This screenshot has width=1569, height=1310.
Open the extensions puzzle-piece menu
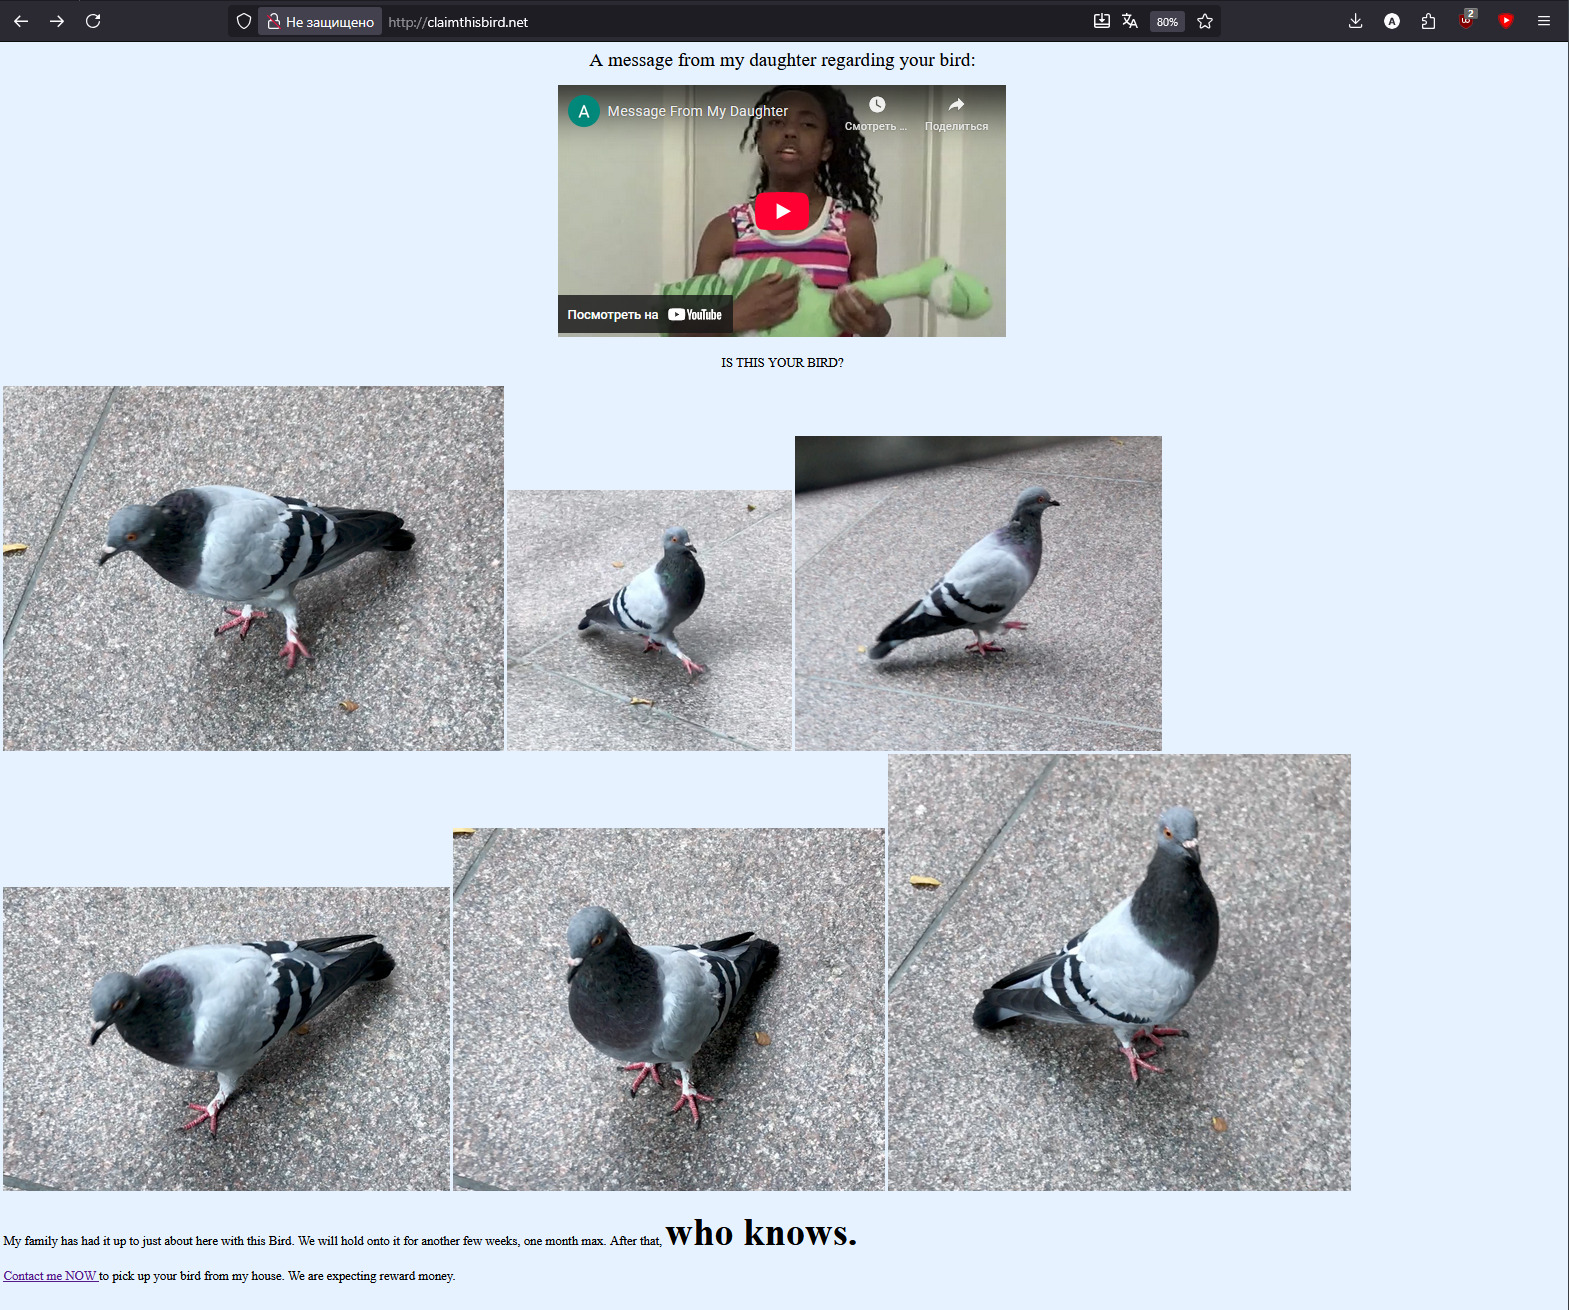[x=1428, y=21]
